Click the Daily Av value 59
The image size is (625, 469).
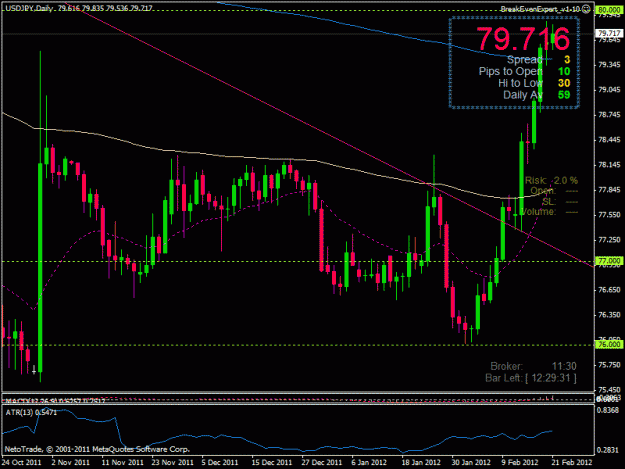click(x=564, y=95)
